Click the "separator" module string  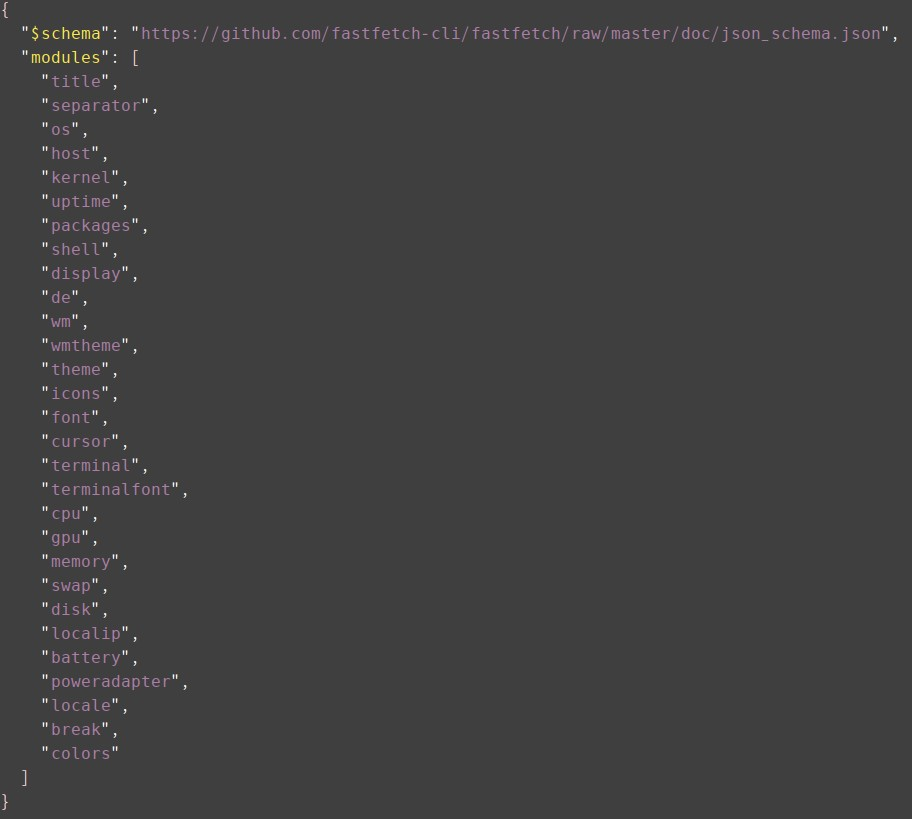[95, 105]
